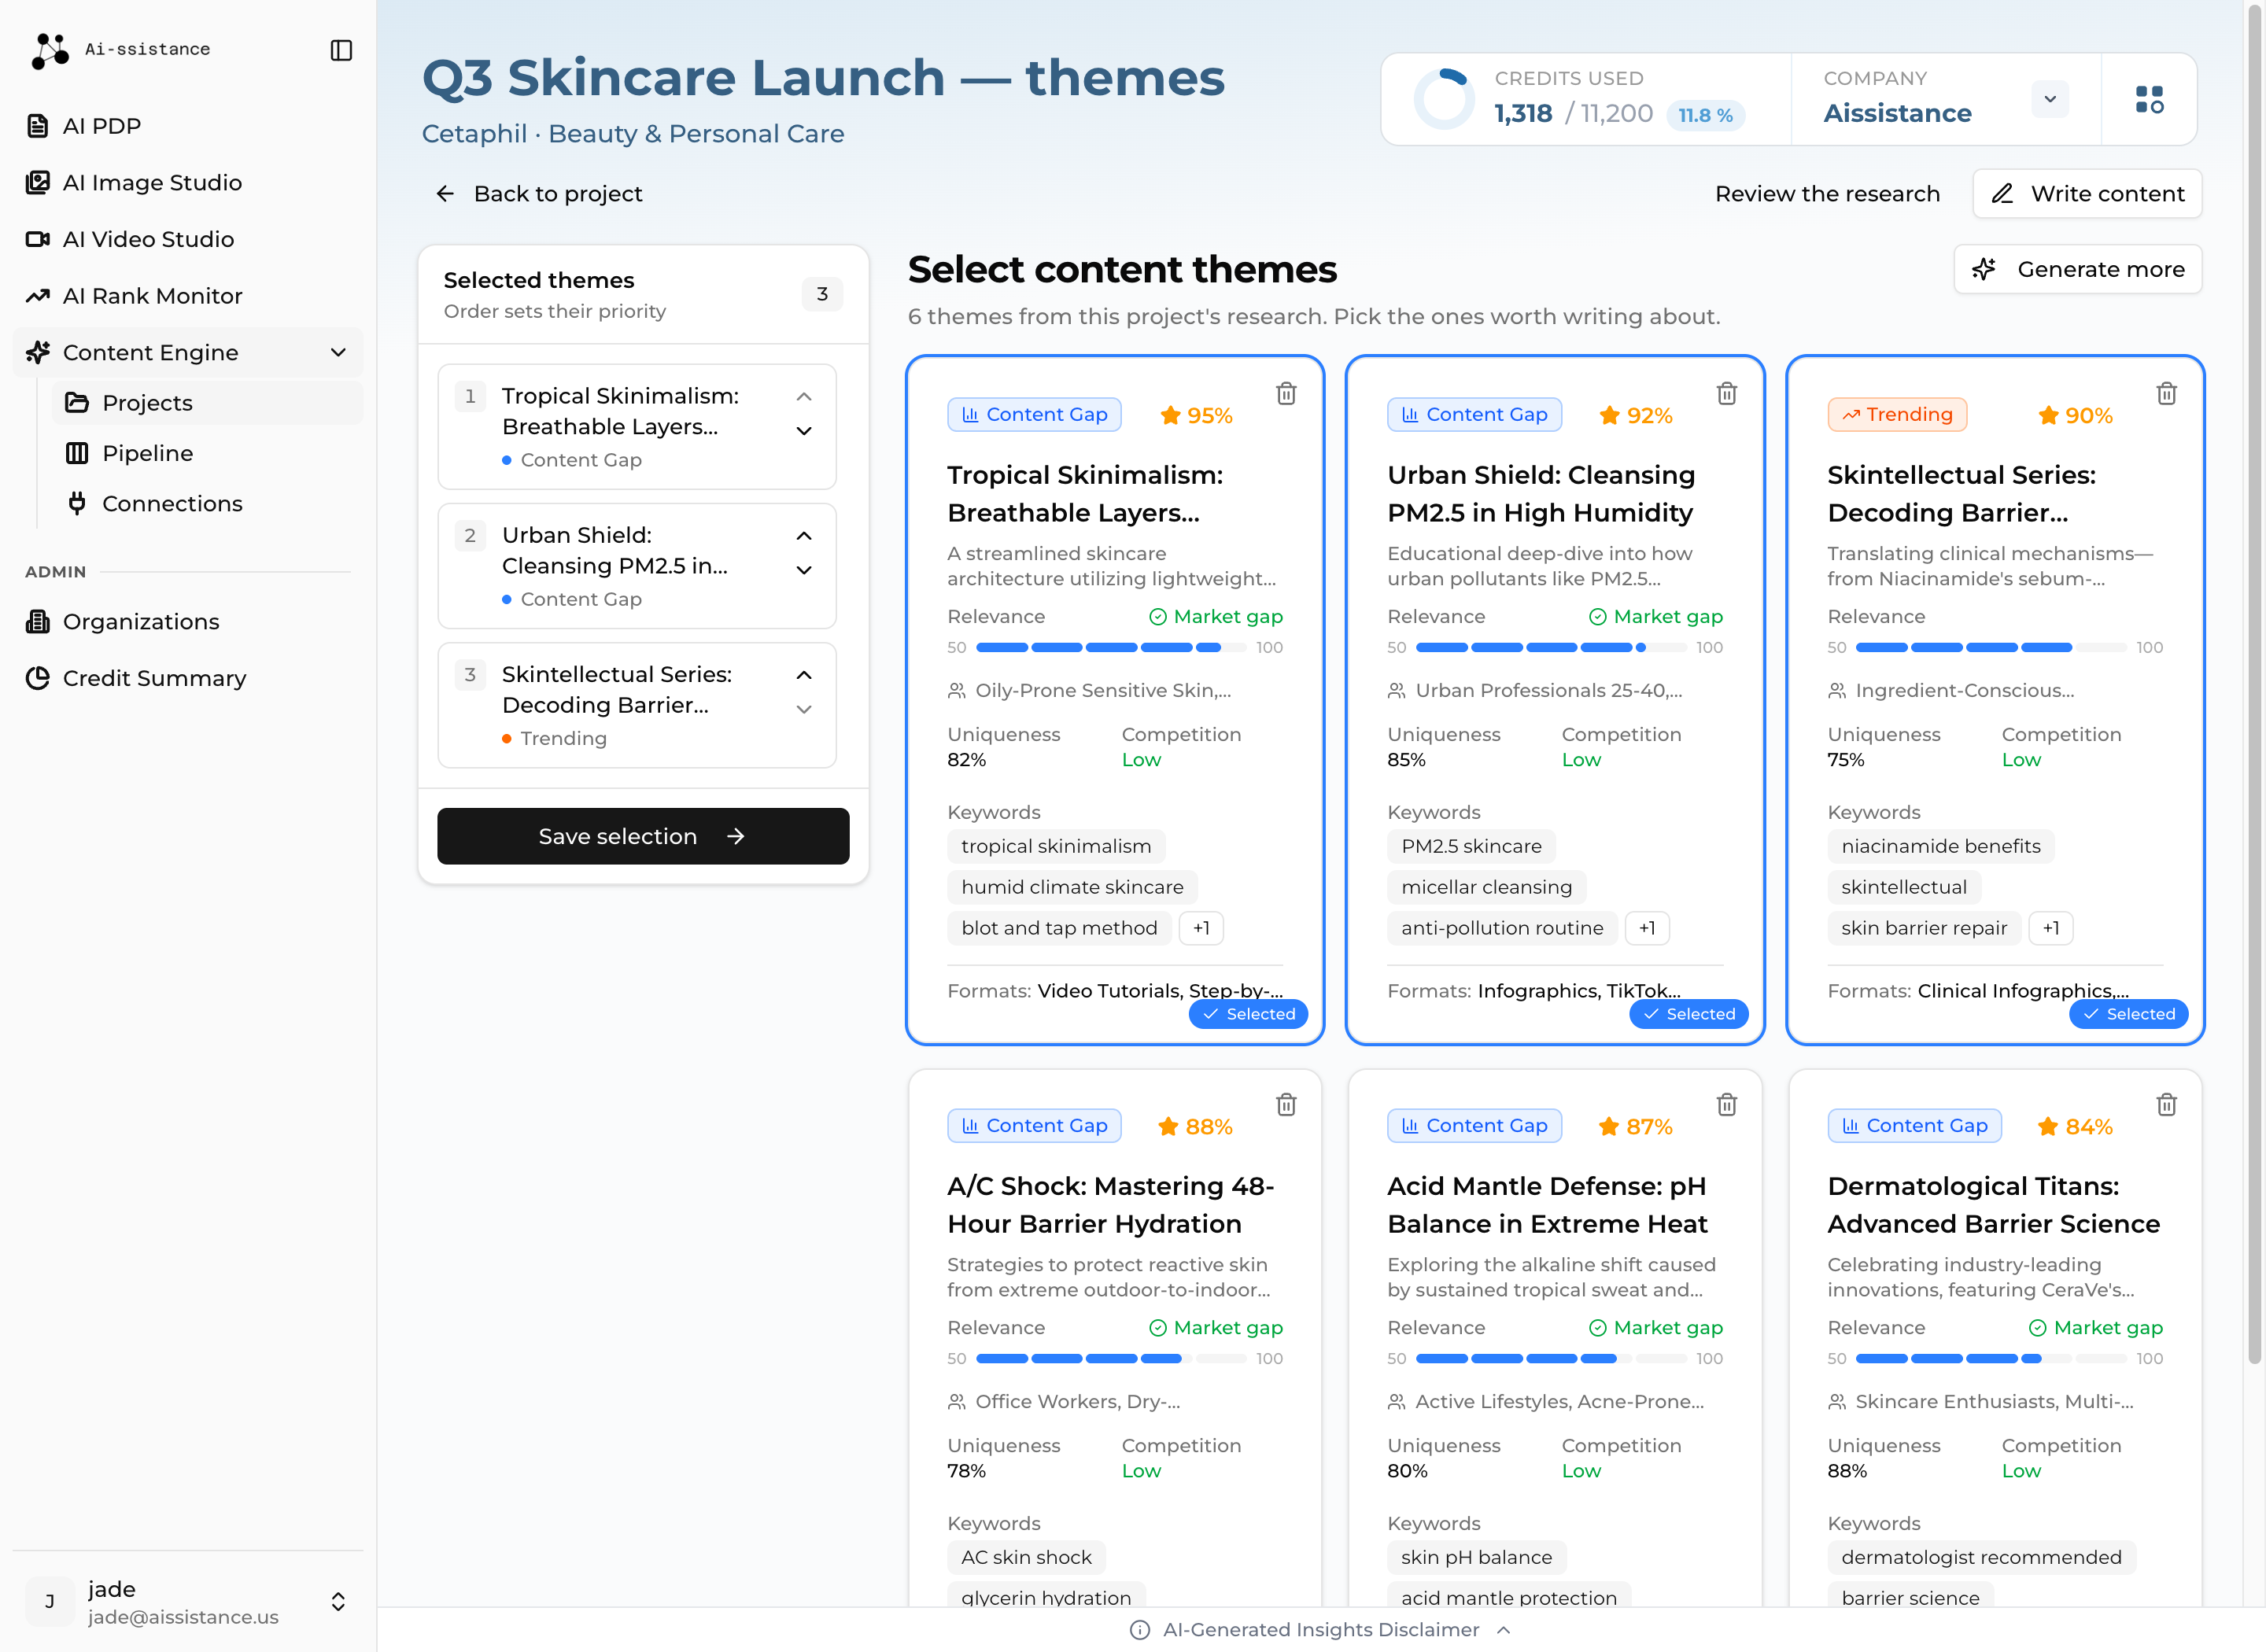Screen dimensions: 2266x1652
Task: Click the credits used progress ring
Action: (x=1444, y=99)
